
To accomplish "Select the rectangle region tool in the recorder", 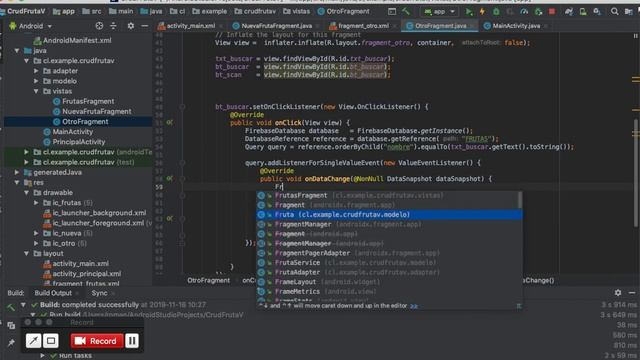I will point(51,340).
